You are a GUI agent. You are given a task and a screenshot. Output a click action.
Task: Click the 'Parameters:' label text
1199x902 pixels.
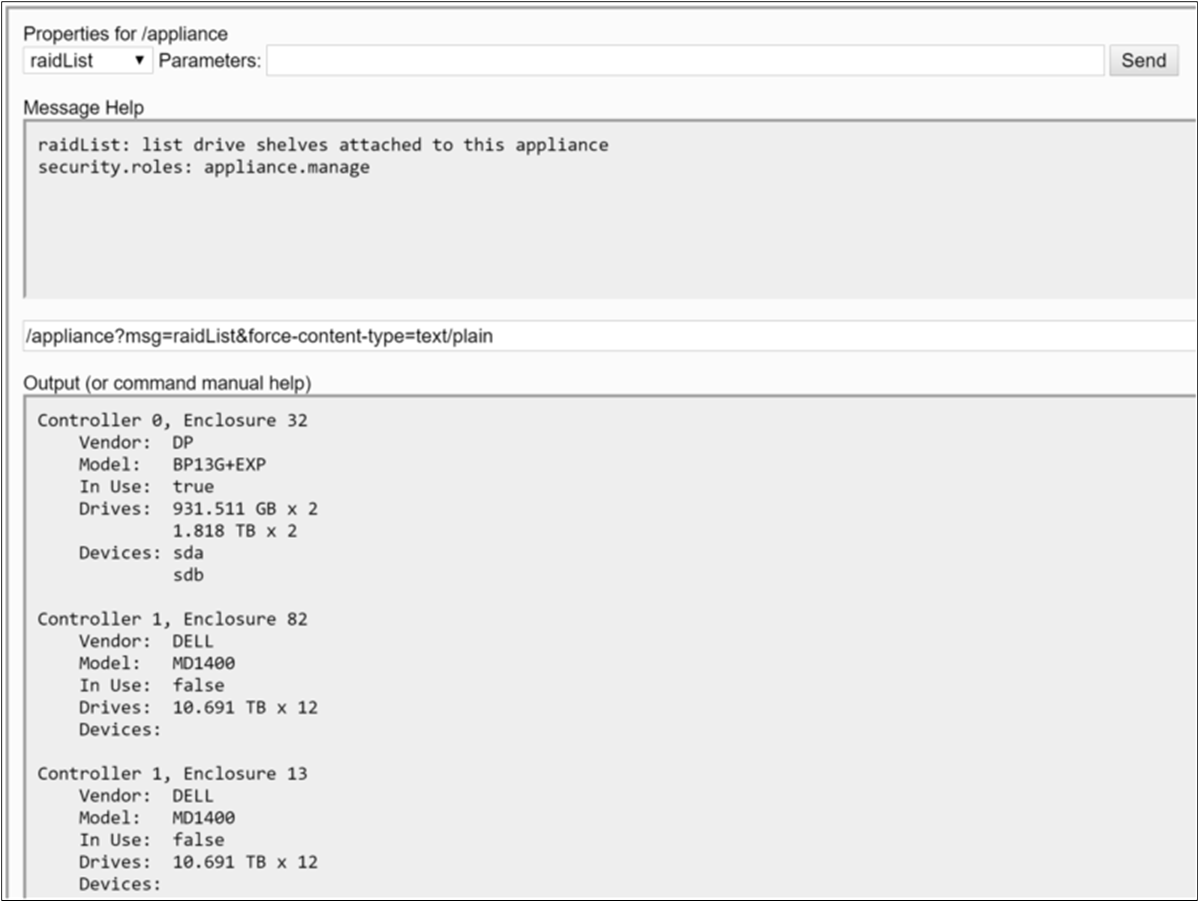pyautogui.click(x=209, y=61)
